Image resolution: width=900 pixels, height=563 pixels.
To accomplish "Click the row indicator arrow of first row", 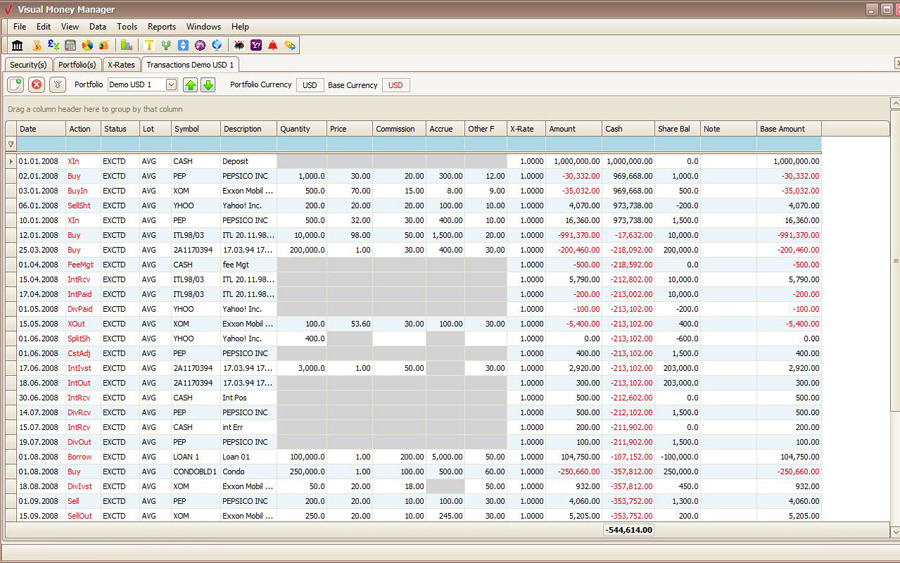I will point(11,161).
